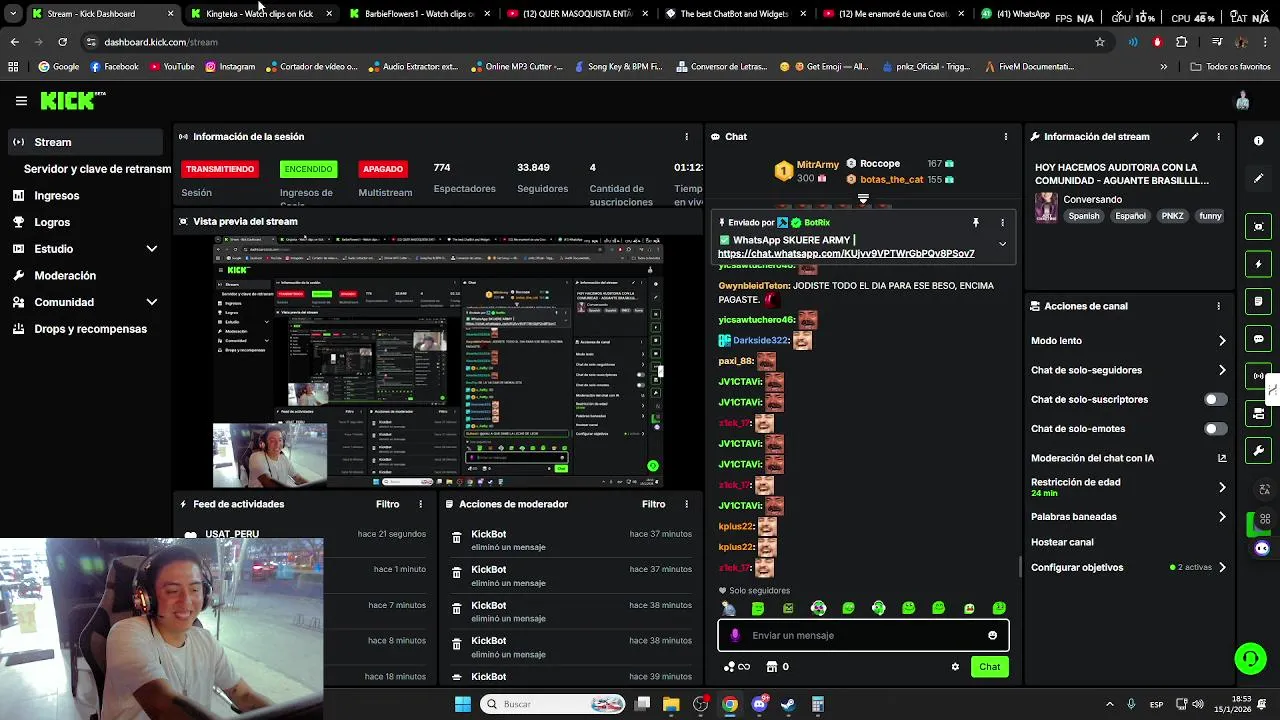Click the Enviar un mensaje input field
This screenshot has height=720, width=1280.
pyautogui.click(x=863, y=635)
